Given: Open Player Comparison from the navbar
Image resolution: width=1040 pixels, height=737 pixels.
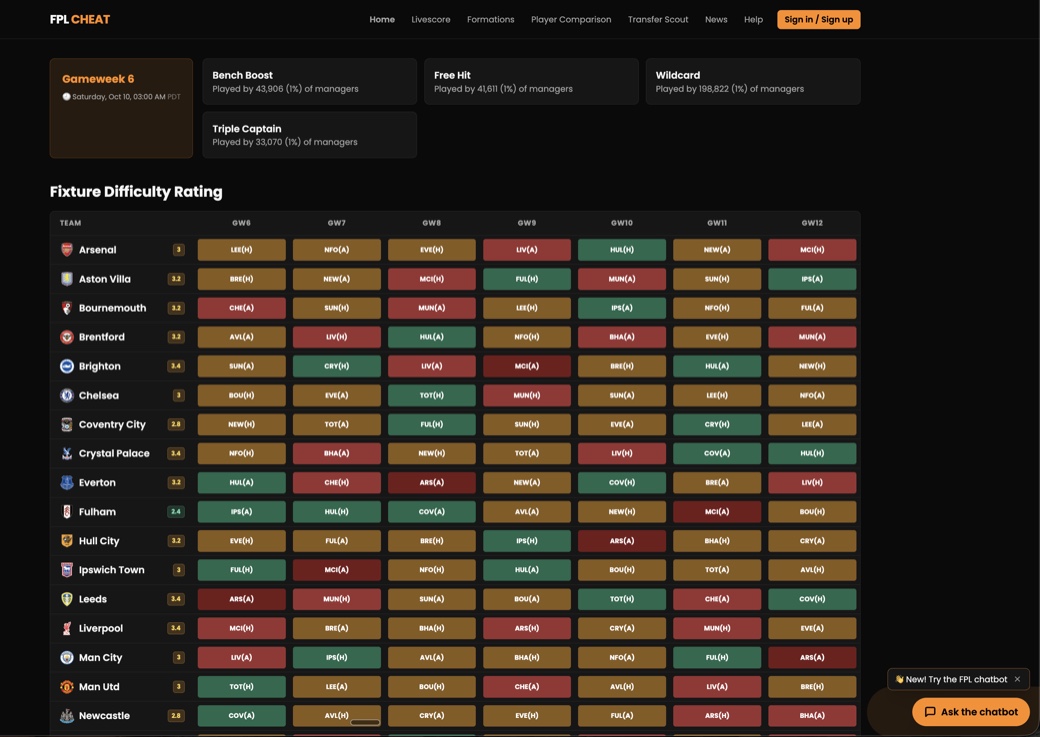Looking at the screenshot, I should click(571, 20).
